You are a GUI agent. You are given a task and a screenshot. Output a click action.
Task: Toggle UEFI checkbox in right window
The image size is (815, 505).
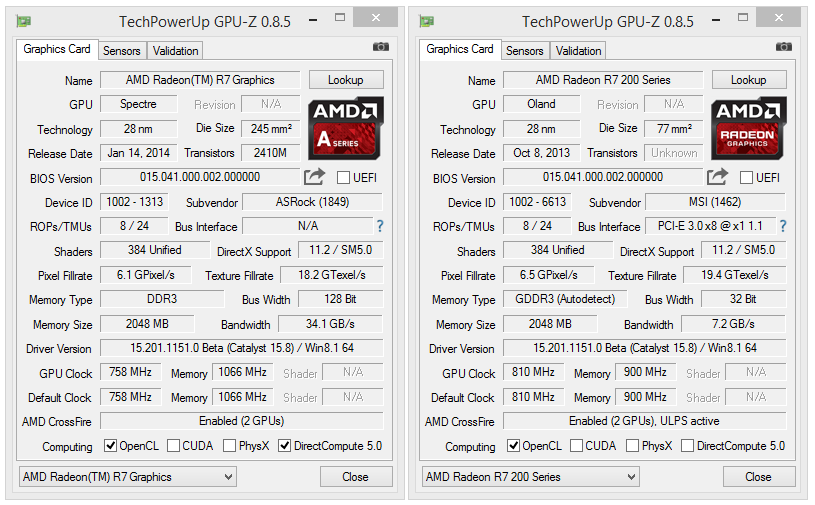click(746, 178)
